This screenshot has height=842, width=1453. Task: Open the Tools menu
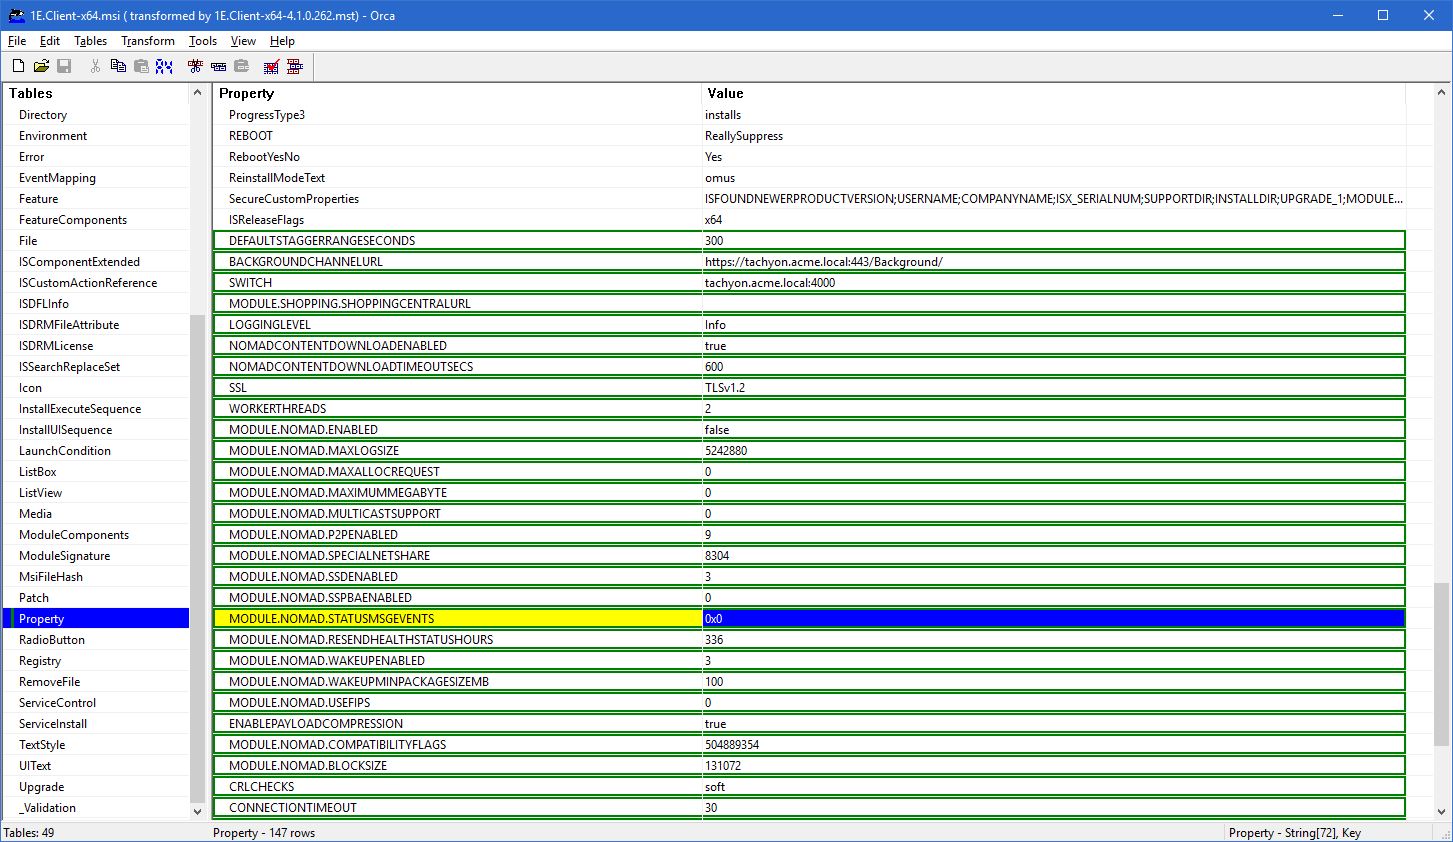click(202, 41)
